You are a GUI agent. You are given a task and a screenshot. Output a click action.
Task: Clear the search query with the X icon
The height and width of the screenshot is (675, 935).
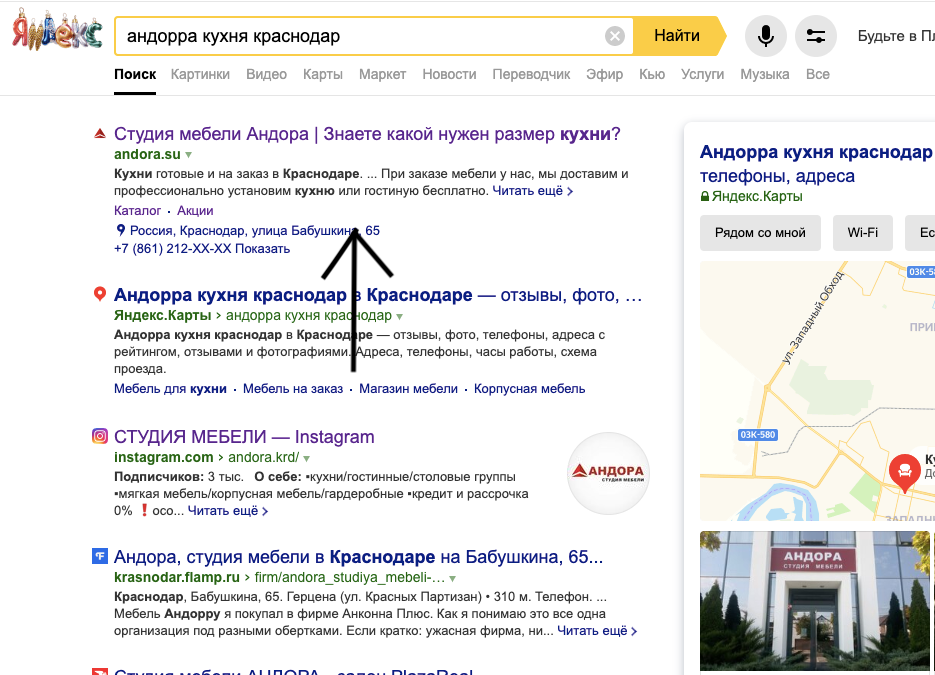pyautogui.click(x=614, y=34)
